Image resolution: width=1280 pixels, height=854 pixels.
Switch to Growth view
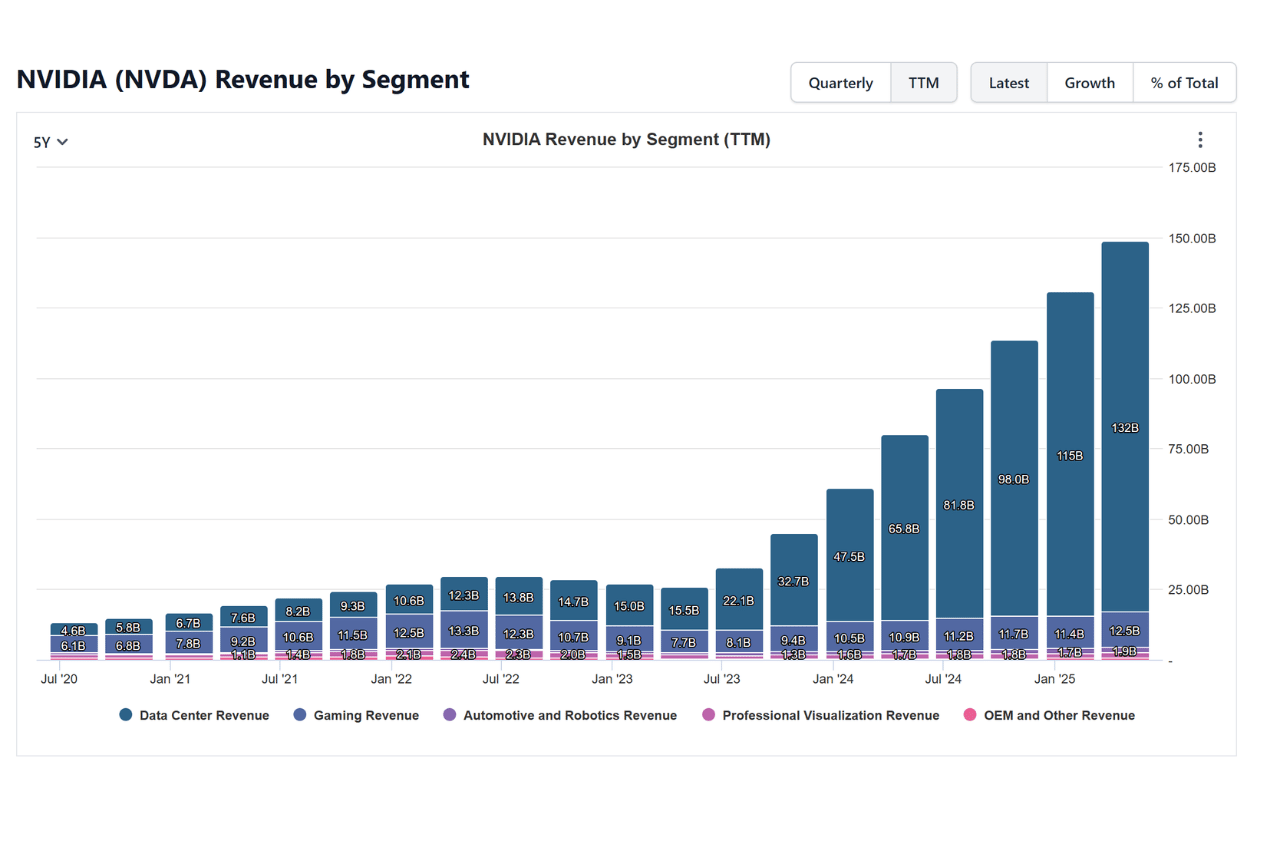tap(1090, 83)
